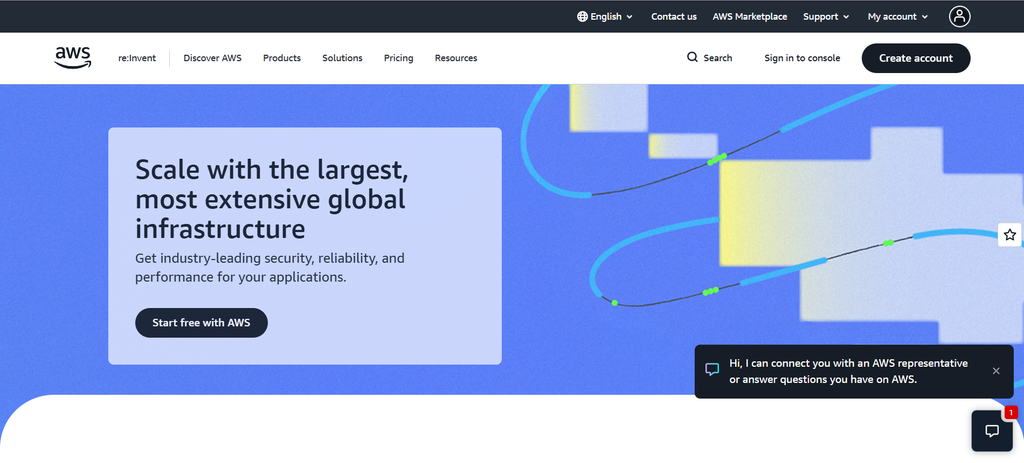Expand the My account dropdown
1024x463 pixels.
click(x=898, y=16)
